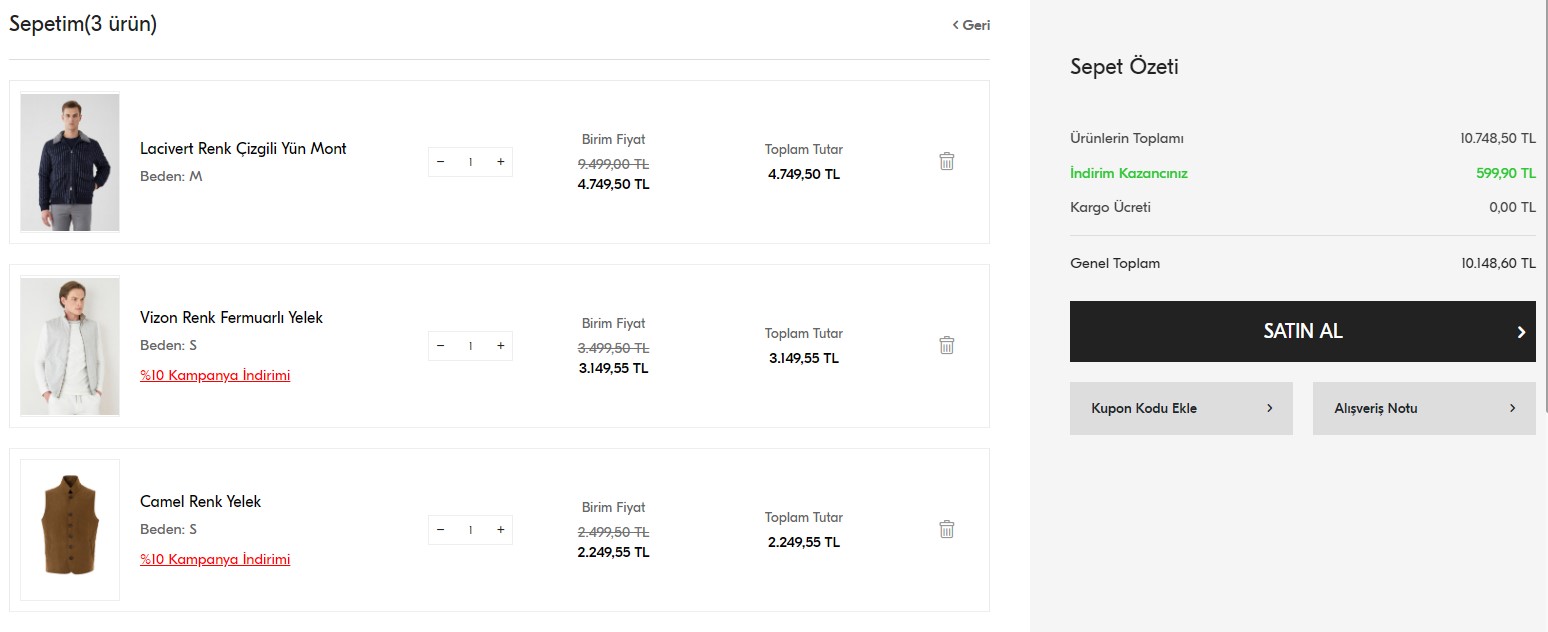Decrease quantity of Lacivert Yün Mont
Viewport: 1548px width, 632px height.
441,162
